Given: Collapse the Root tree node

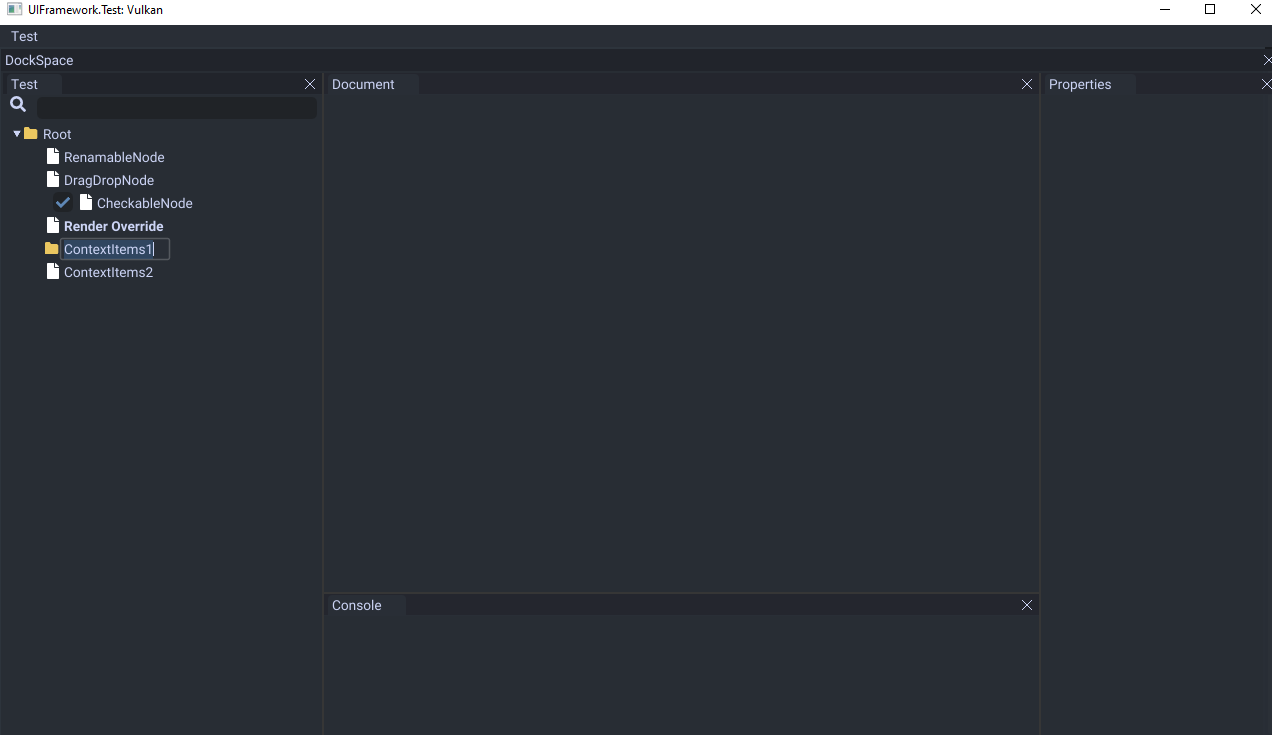Looking at the screenshot, I should point(15,133).
